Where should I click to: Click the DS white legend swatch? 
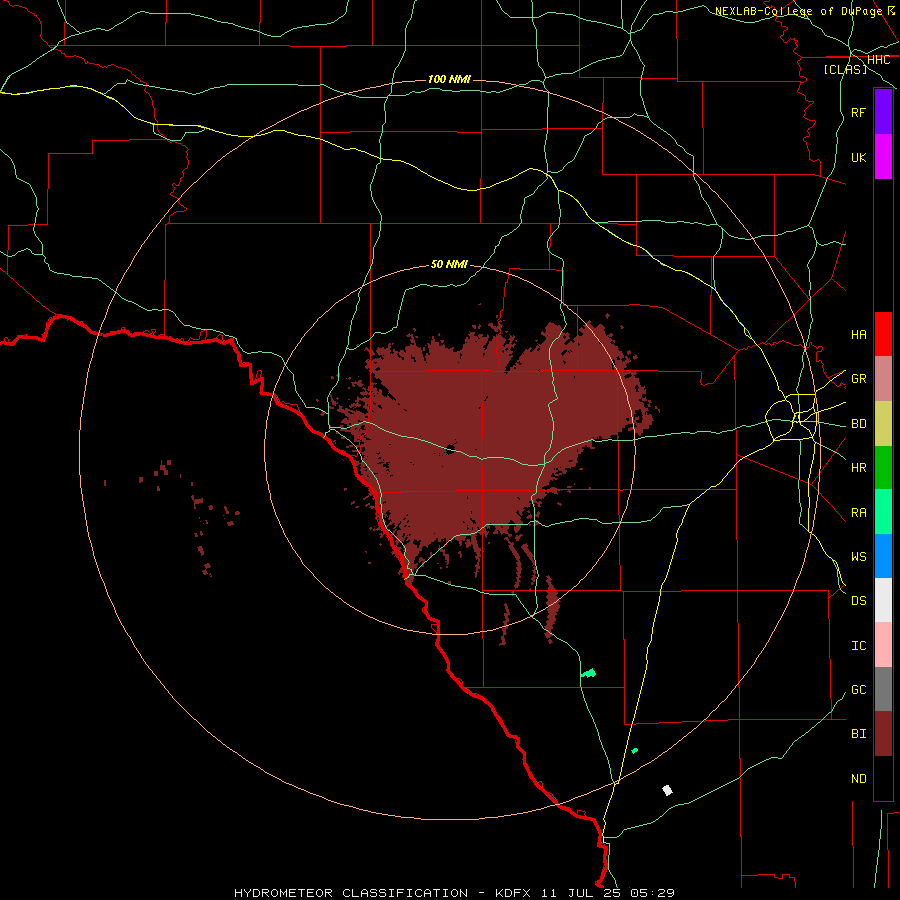[883, 600]
